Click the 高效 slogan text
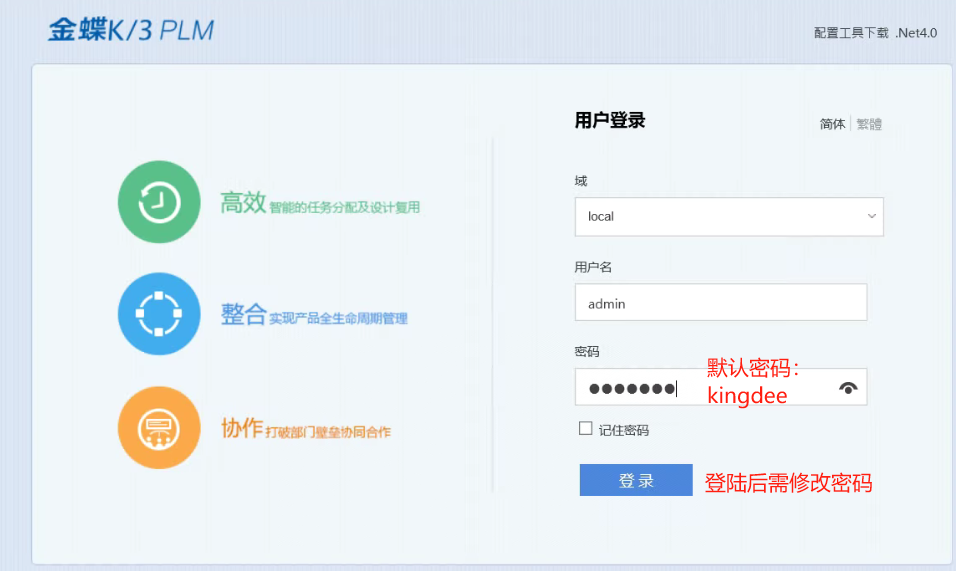This screenshot has width=956, height=571. [x=319, y=203]
